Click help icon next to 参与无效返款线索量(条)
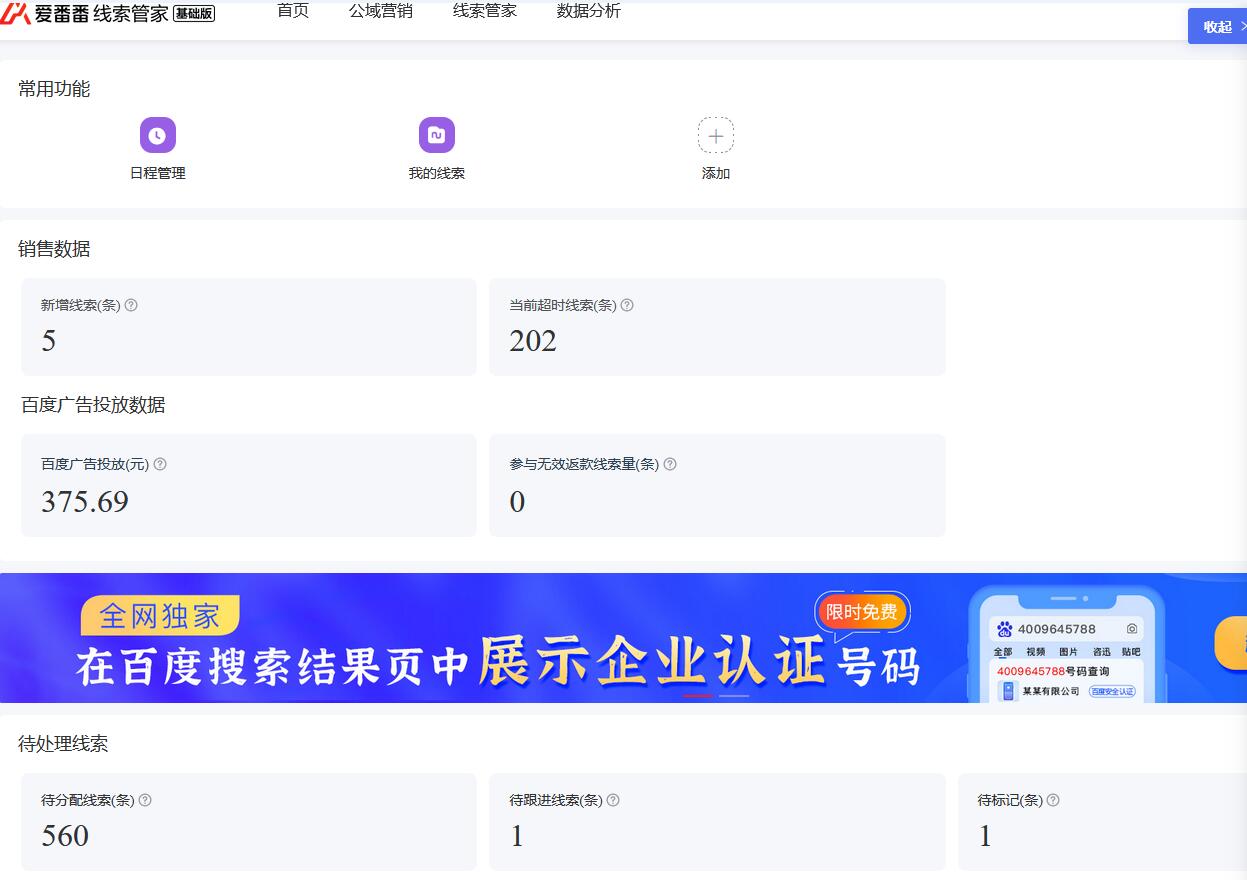 click(670, 464)
